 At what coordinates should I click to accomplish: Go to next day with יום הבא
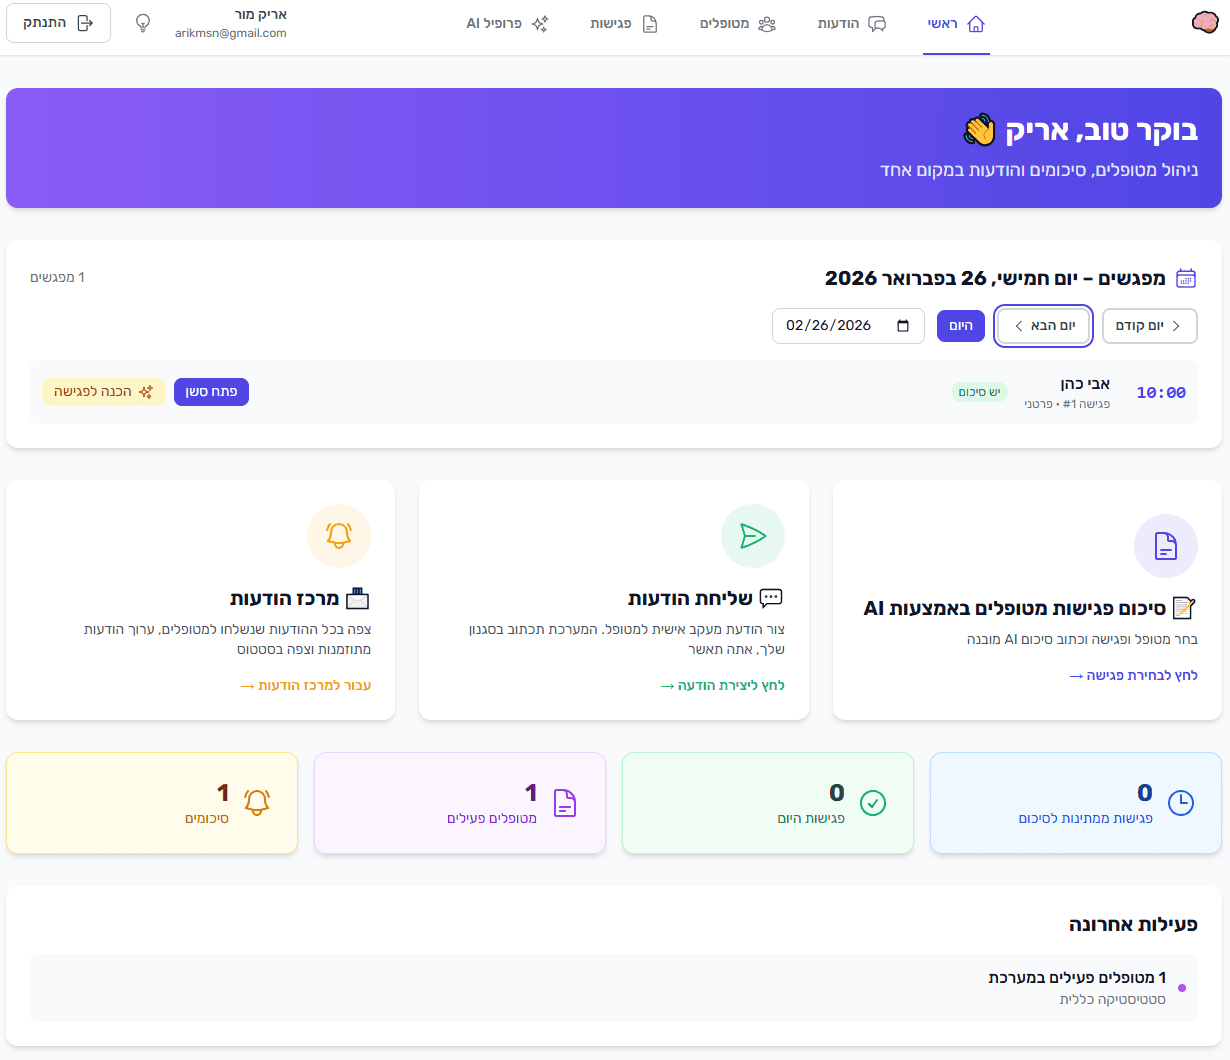[x=1043, y=326]
